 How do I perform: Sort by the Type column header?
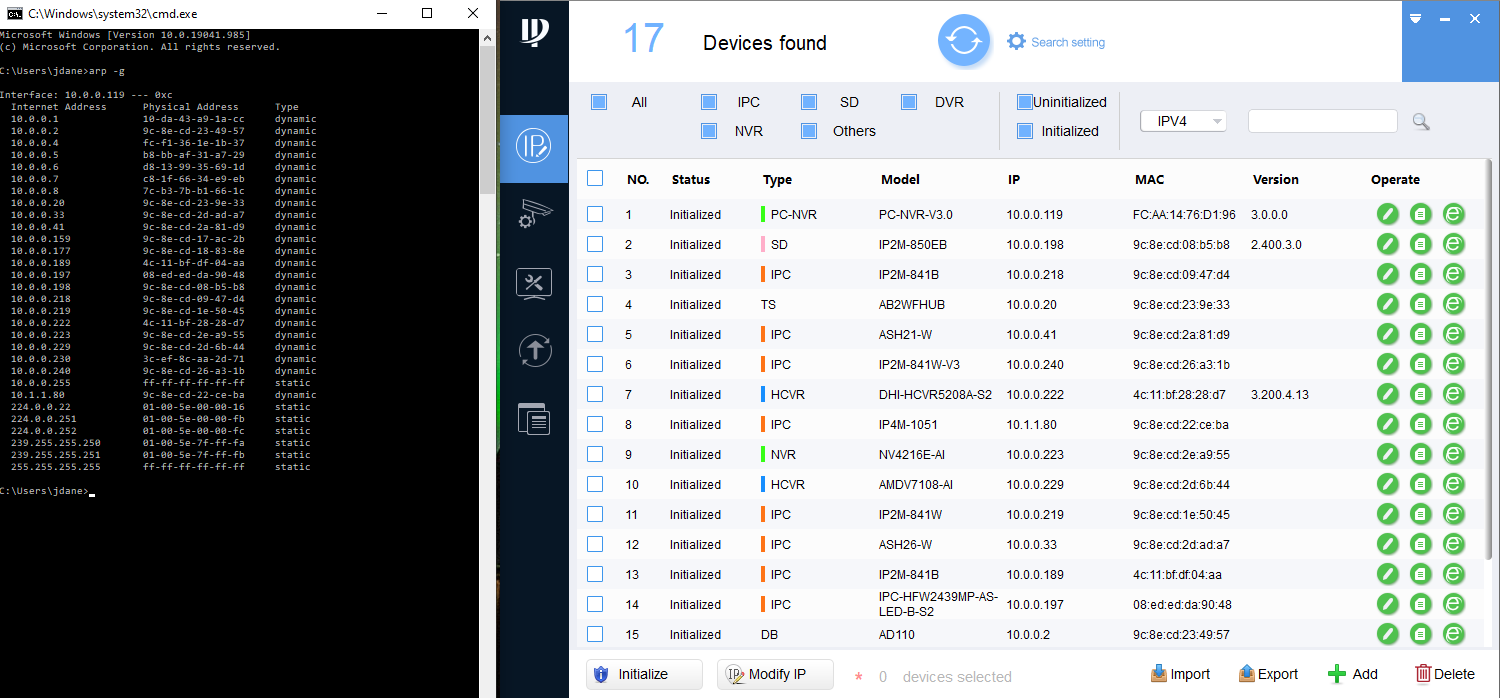point(777,180)
